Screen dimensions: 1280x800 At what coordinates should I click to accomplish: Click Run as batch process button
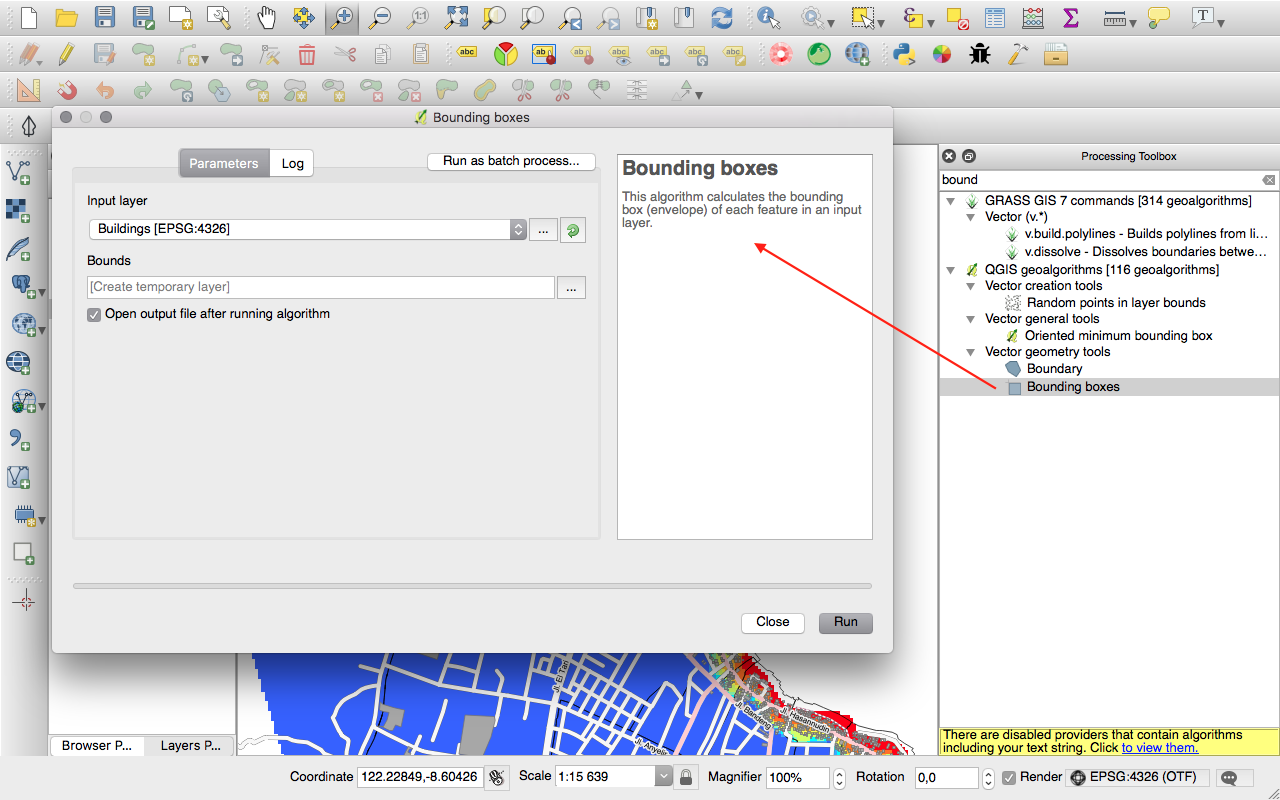point(511,161)
